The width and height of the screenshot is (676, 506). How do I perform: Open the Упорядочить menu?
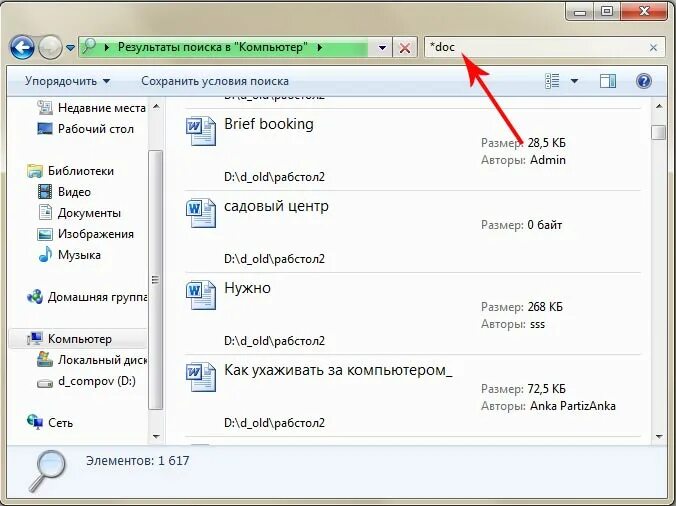point(67,81)
